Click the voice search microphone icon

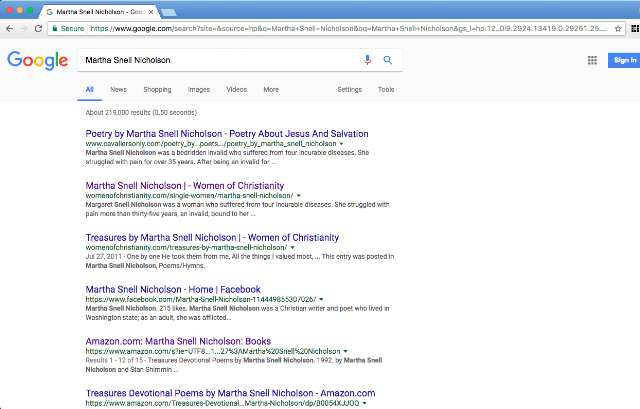(x=367, y=60)
